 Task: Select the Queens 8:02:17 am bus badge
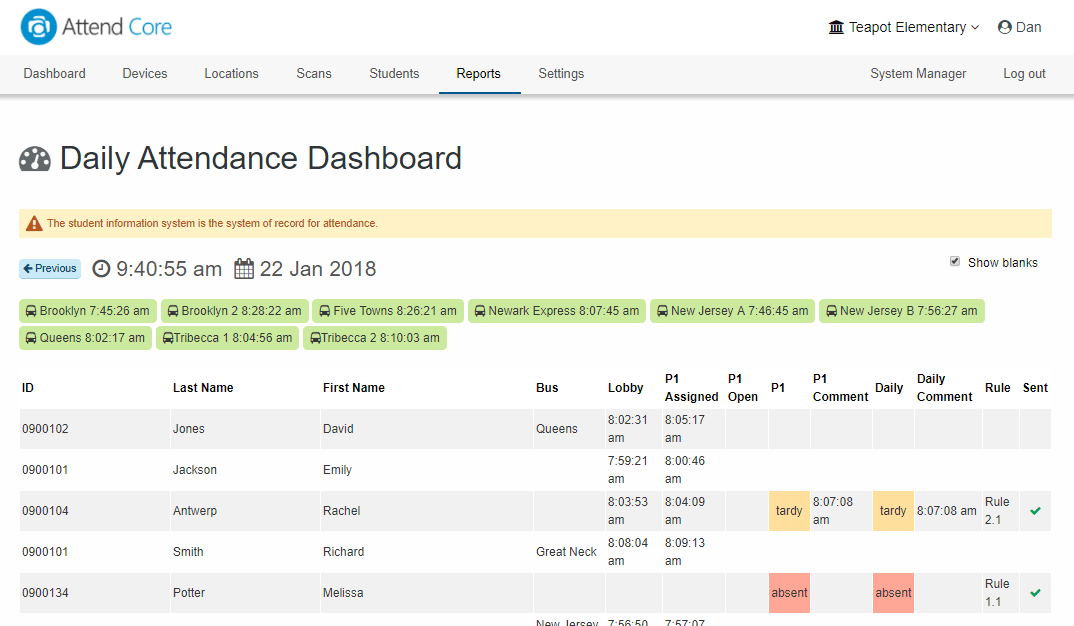click(86, 338)
